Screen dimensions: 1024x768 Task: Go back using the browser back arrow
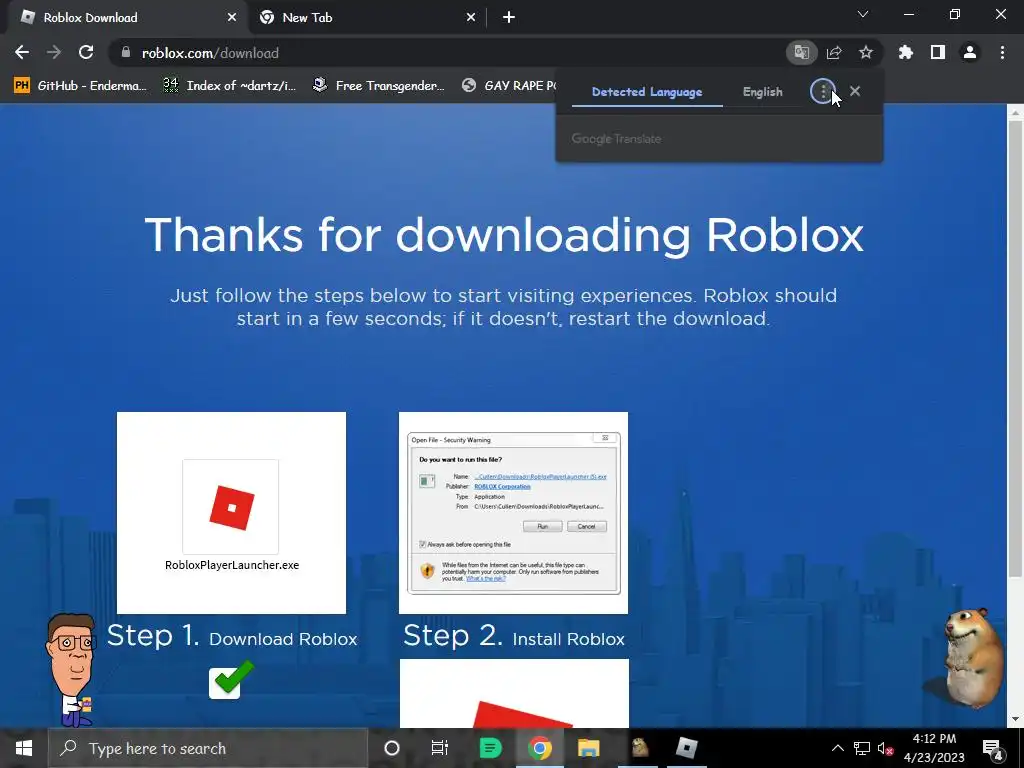pyautogui.click(x=22, y=52)
